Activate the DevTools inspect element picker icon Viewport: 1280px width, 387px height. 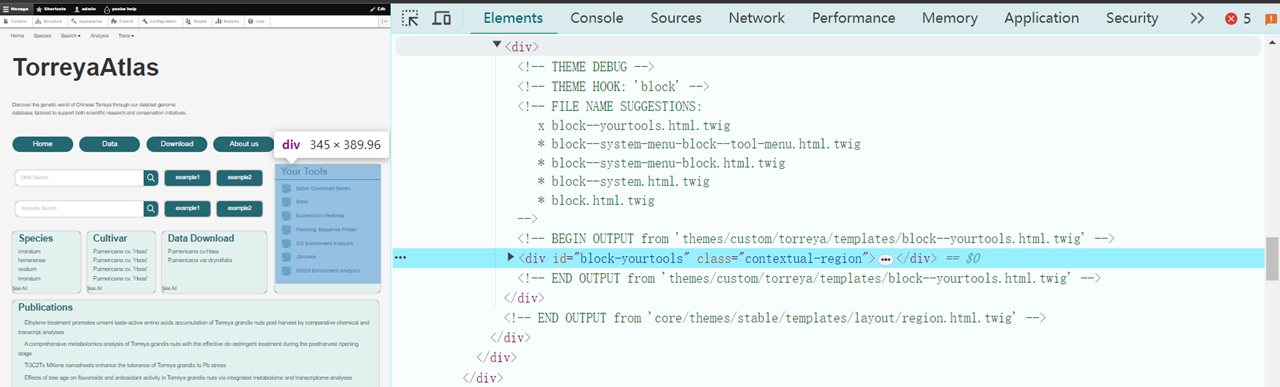pos(410,18)
